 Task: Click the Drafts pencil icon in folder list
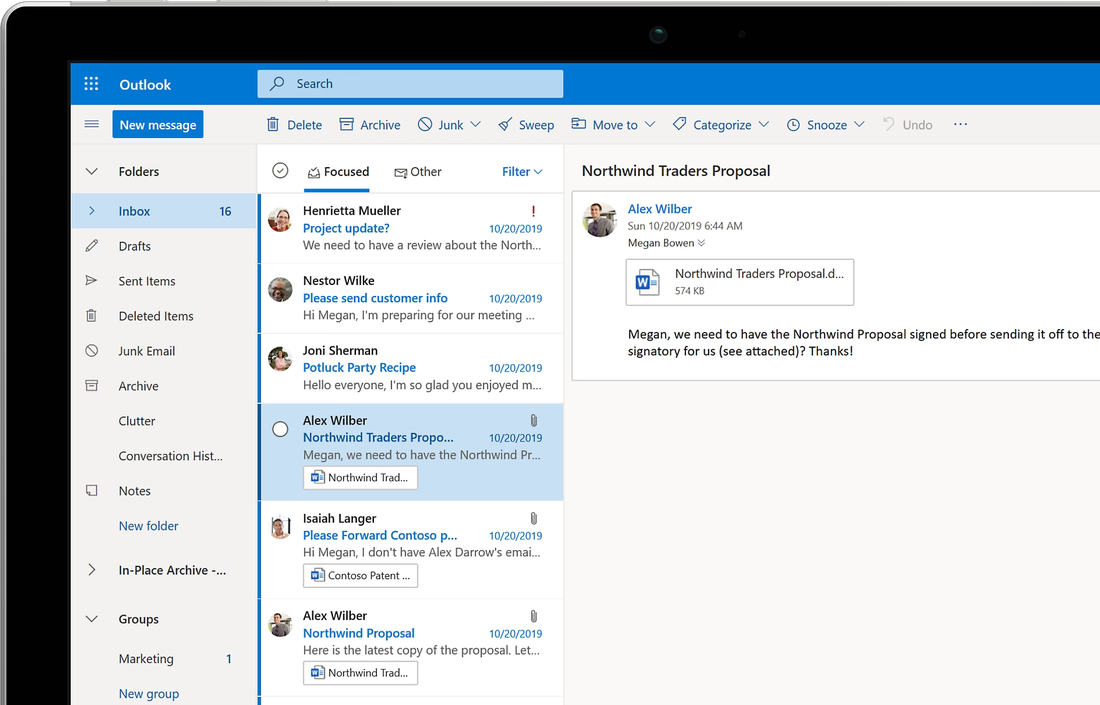tap(91, 246)
